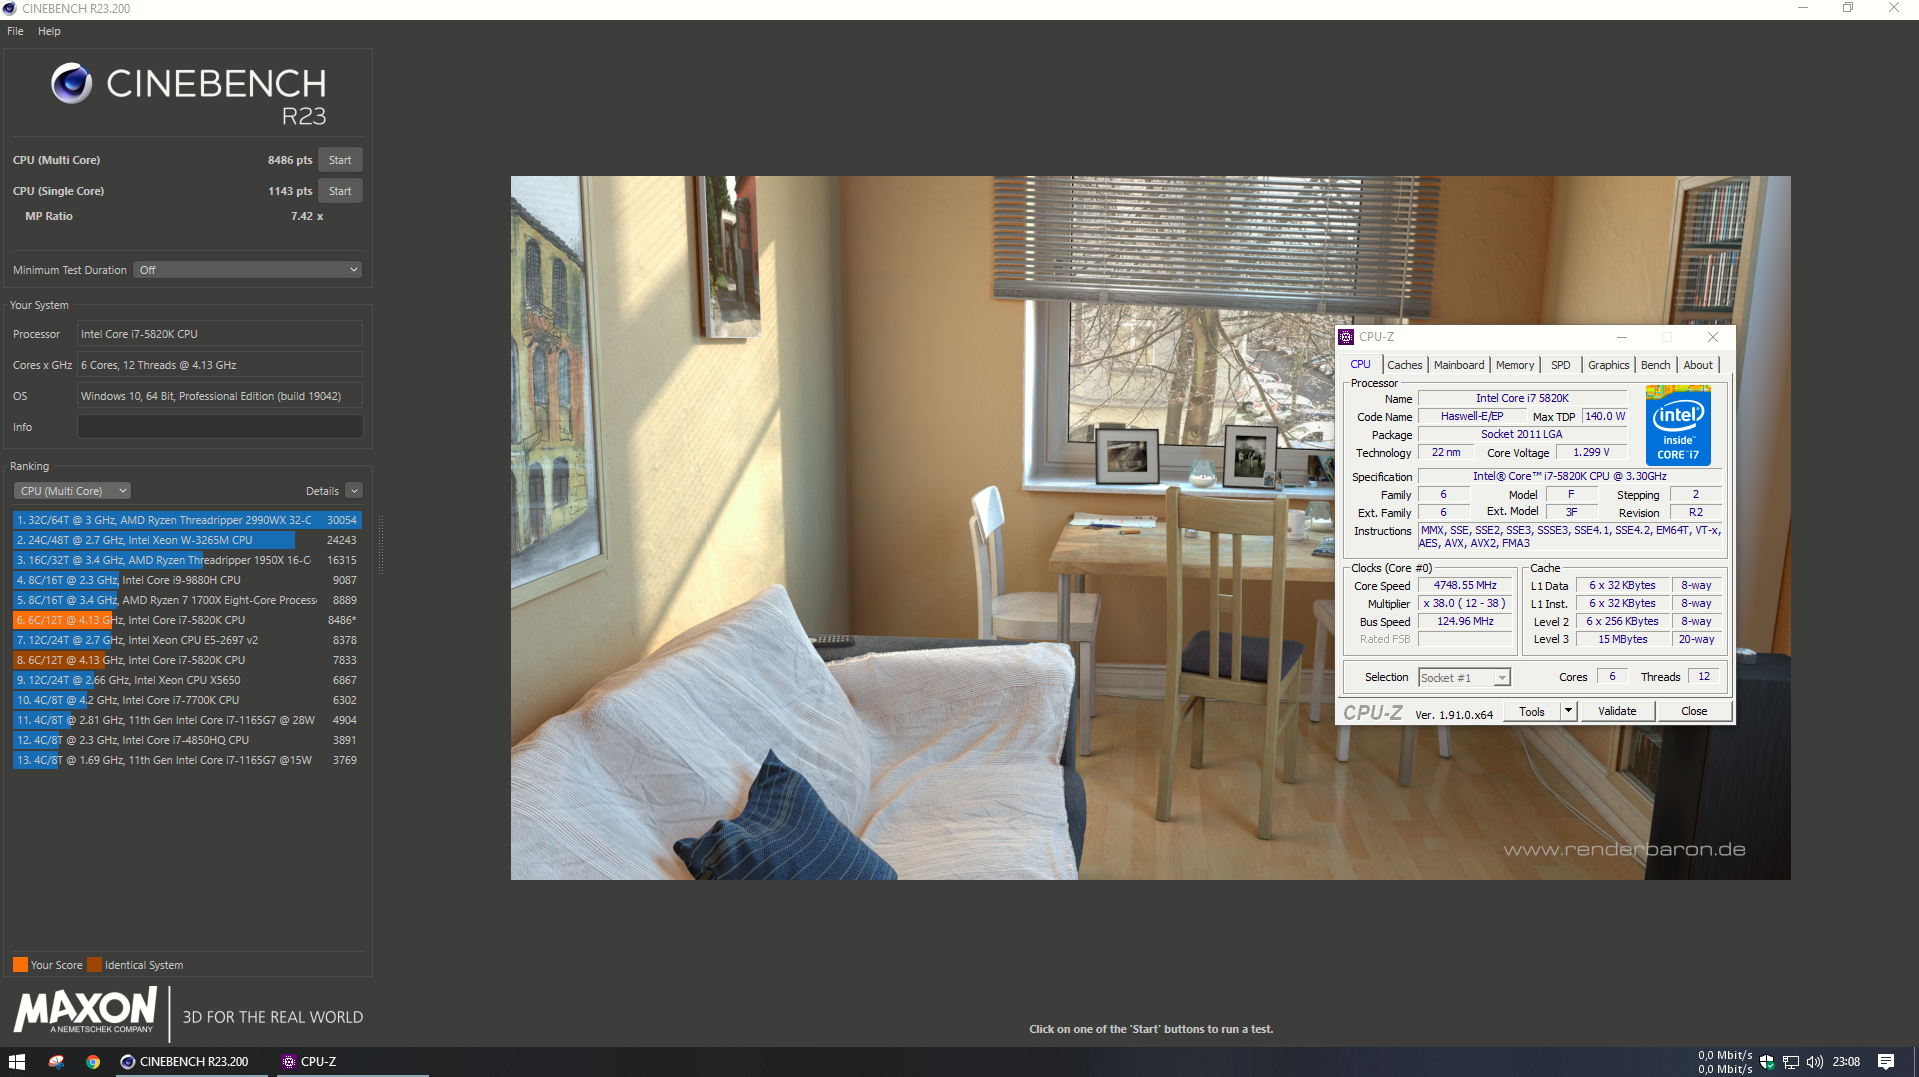The width and height of the screenshot is (1919, 1077).
Task: Click the Close button in CPU-Z
Action: point(1694,712)
